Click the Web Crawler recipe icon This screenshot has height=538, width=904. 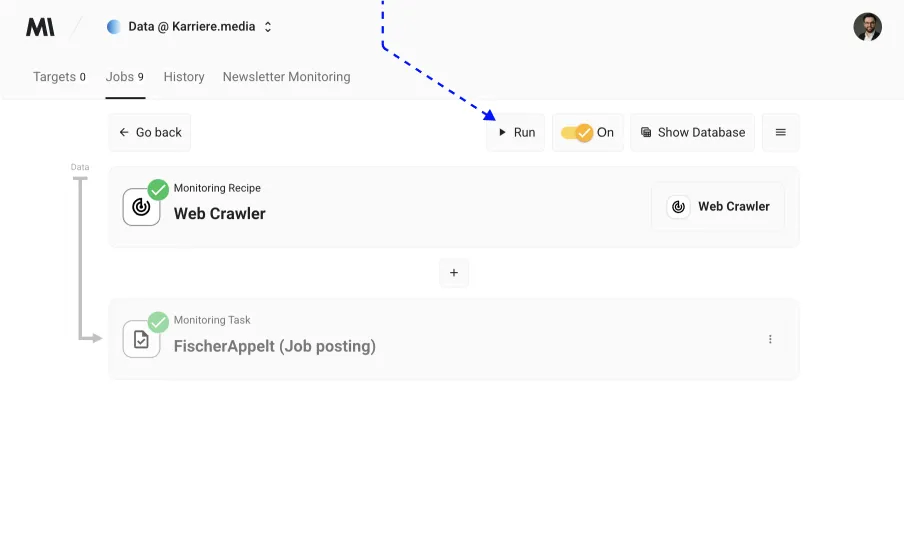(x=141, y=207)
